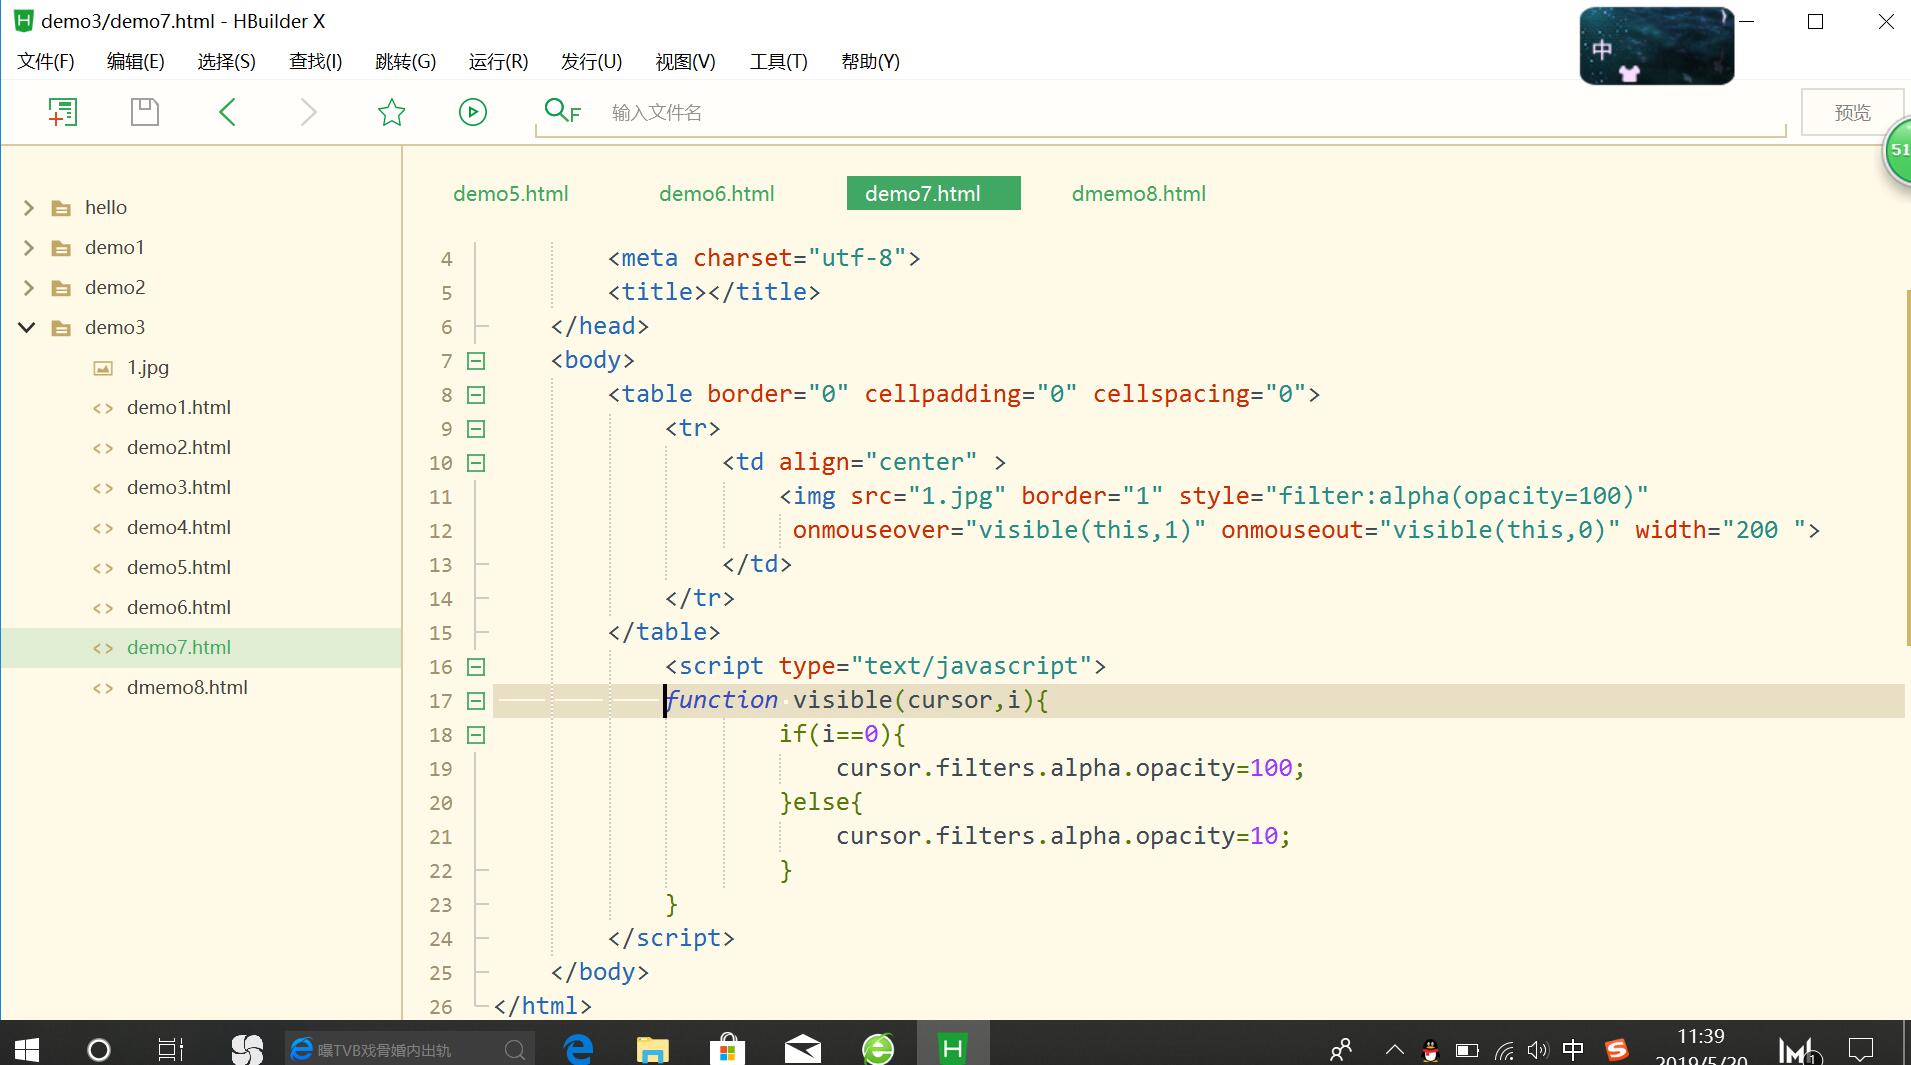Open the 文件(F) menu
This screenshot has width=1911, height=1065.
[x=46, y=62]
